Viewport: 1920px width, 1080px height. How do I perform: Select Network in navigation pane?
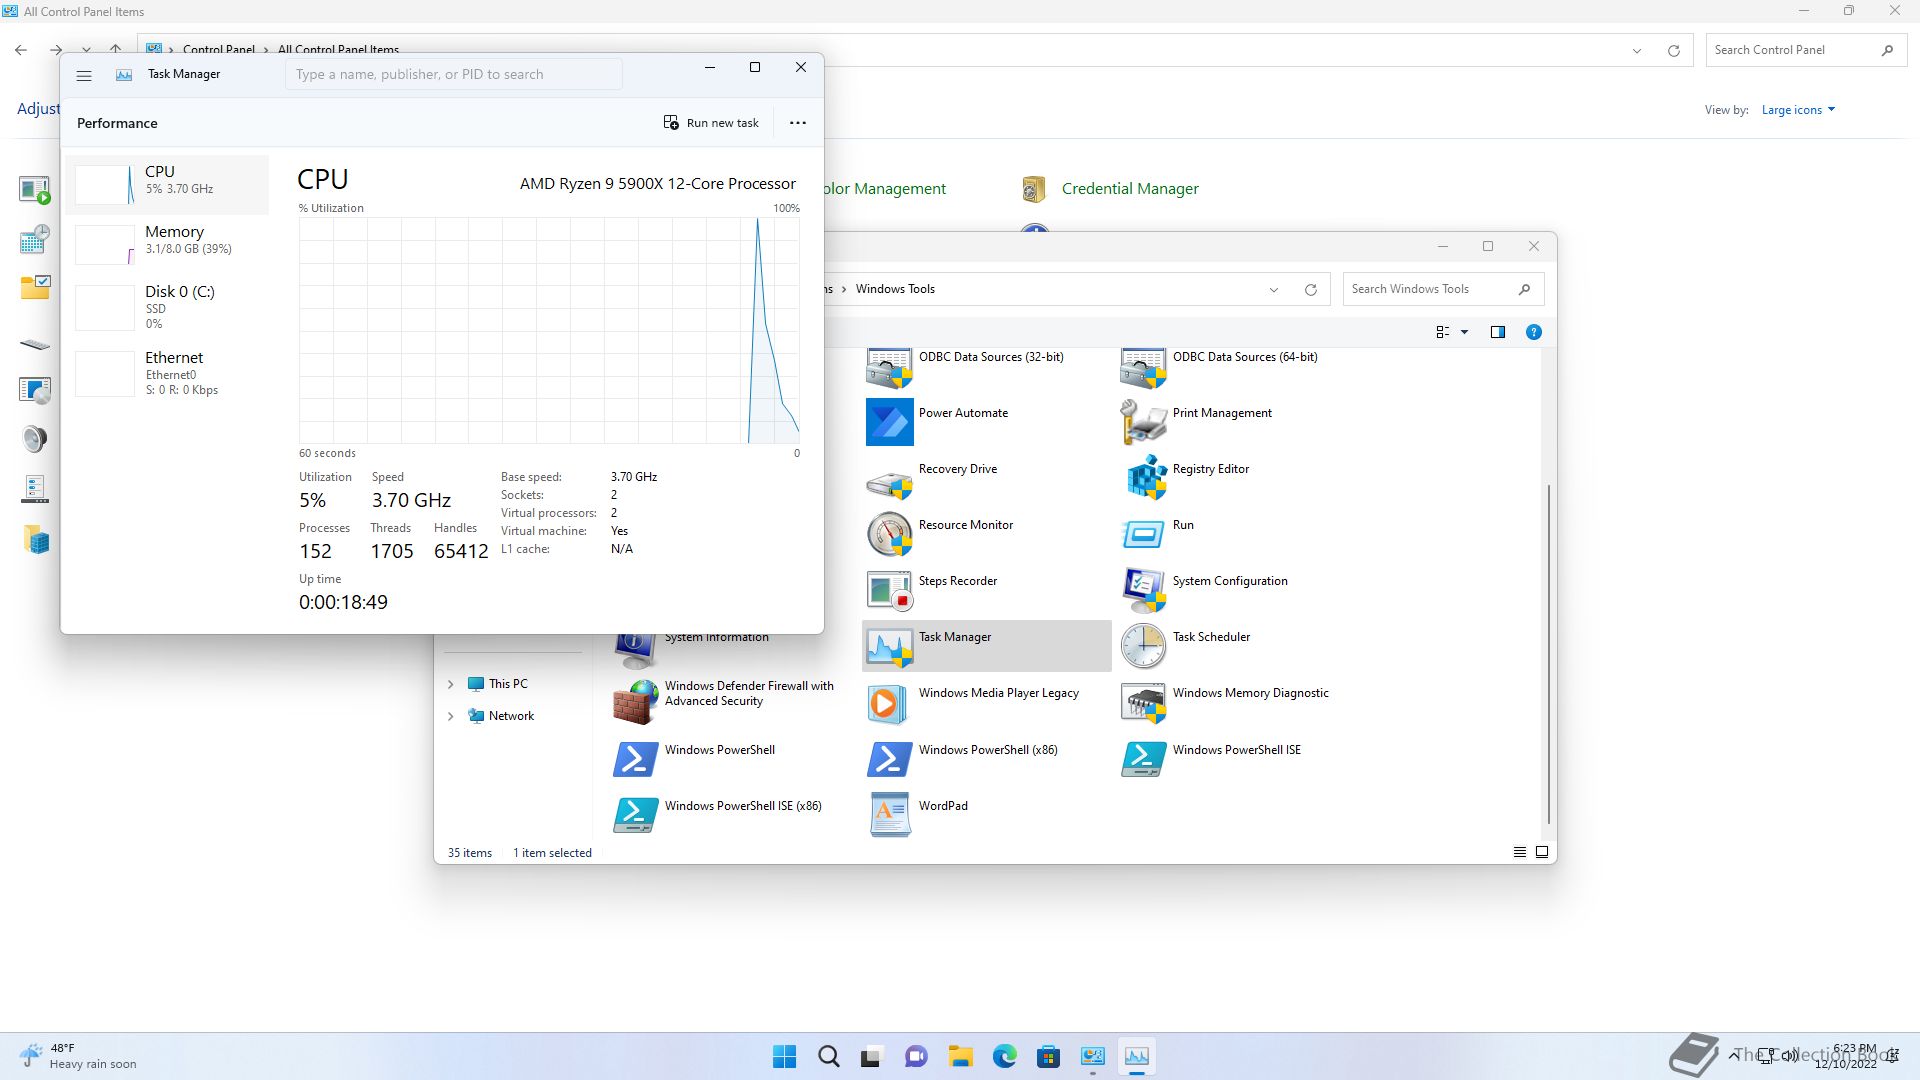tap(511, 716)
